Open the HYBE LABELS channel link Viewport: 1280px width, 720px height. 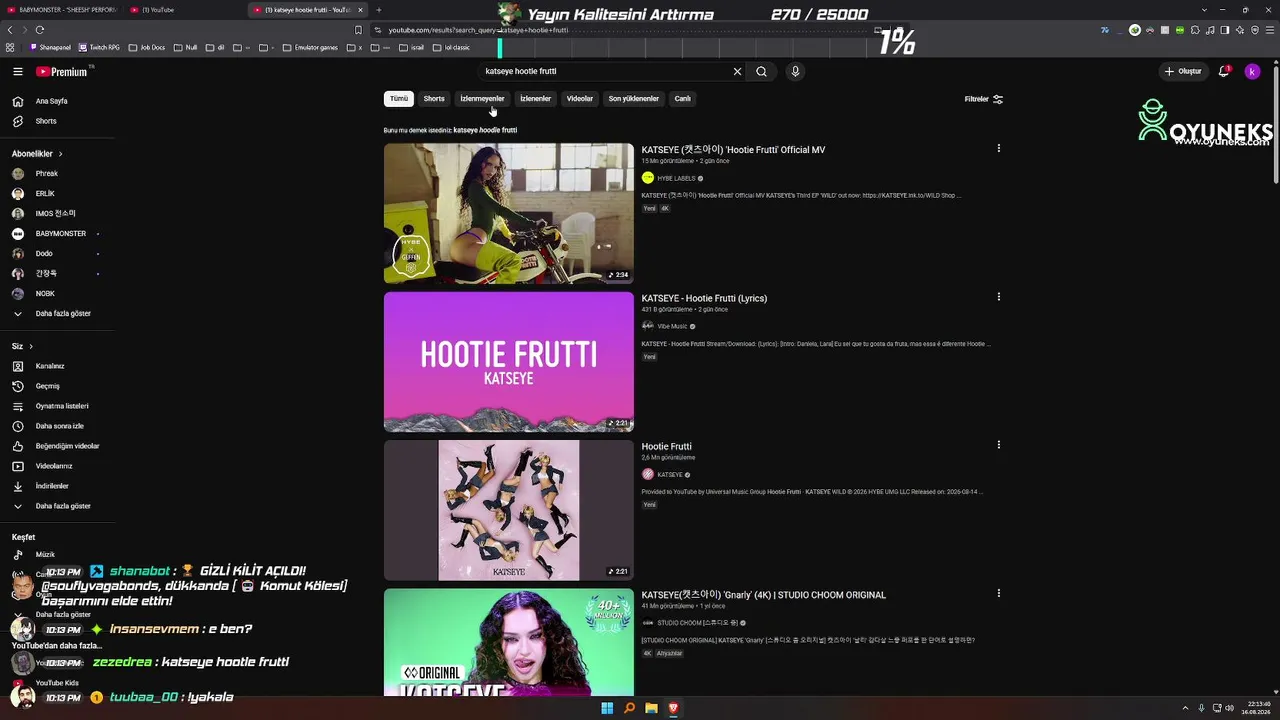(x=676, y=178)
